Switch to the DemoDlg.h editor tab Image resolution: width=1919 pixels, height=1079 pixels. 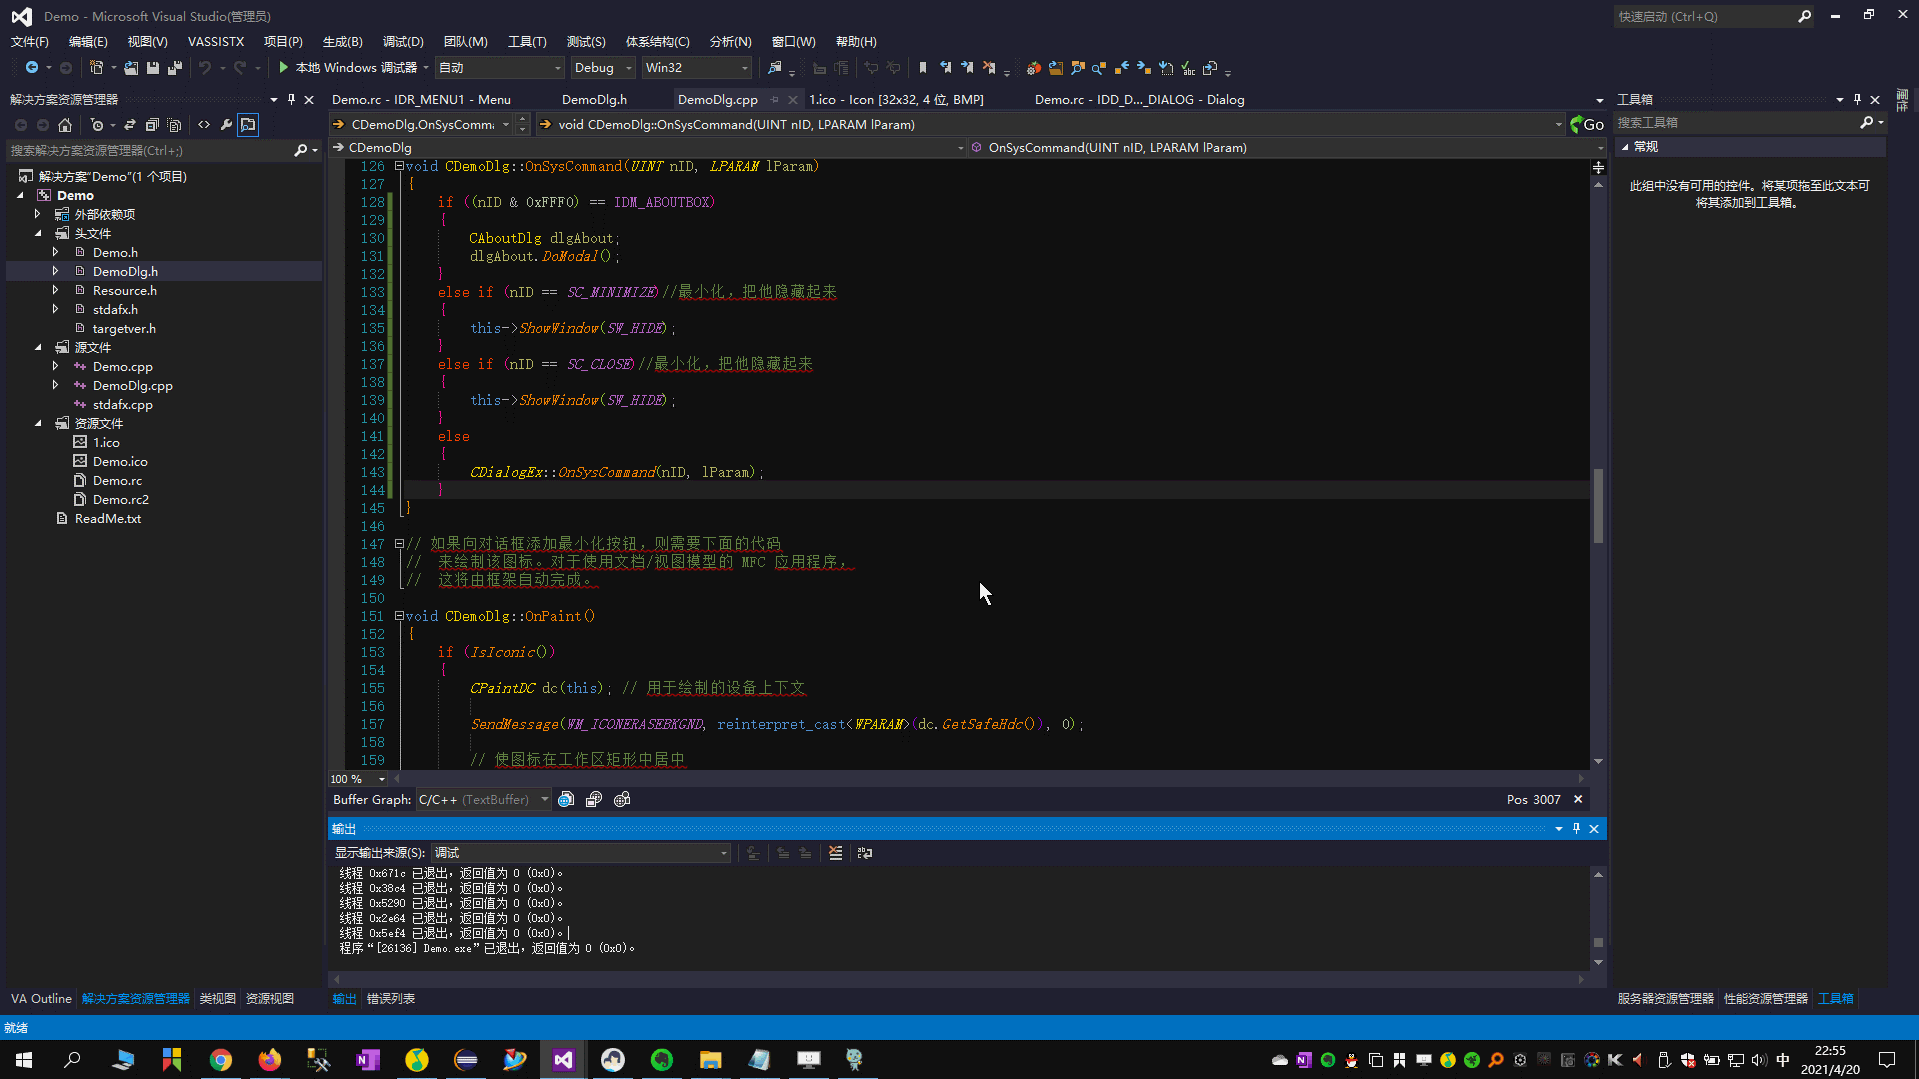click(x=595, y=100)
